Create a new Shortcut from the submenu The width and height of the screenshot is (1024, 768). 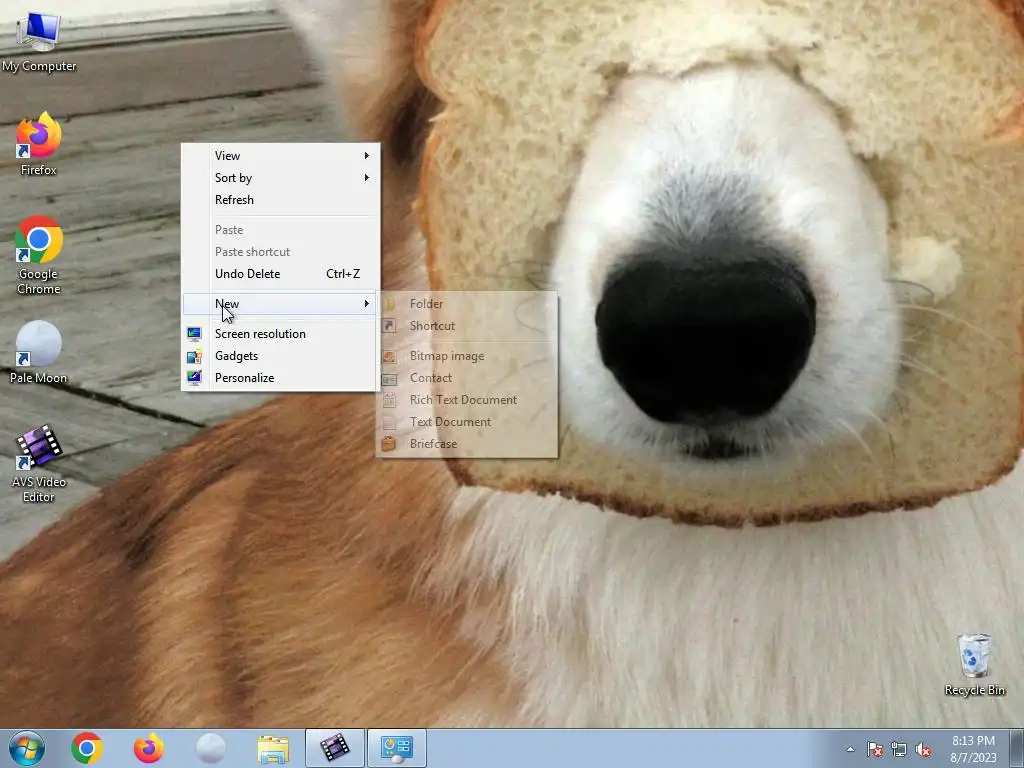pyautogui.click(x=467, y=326)
